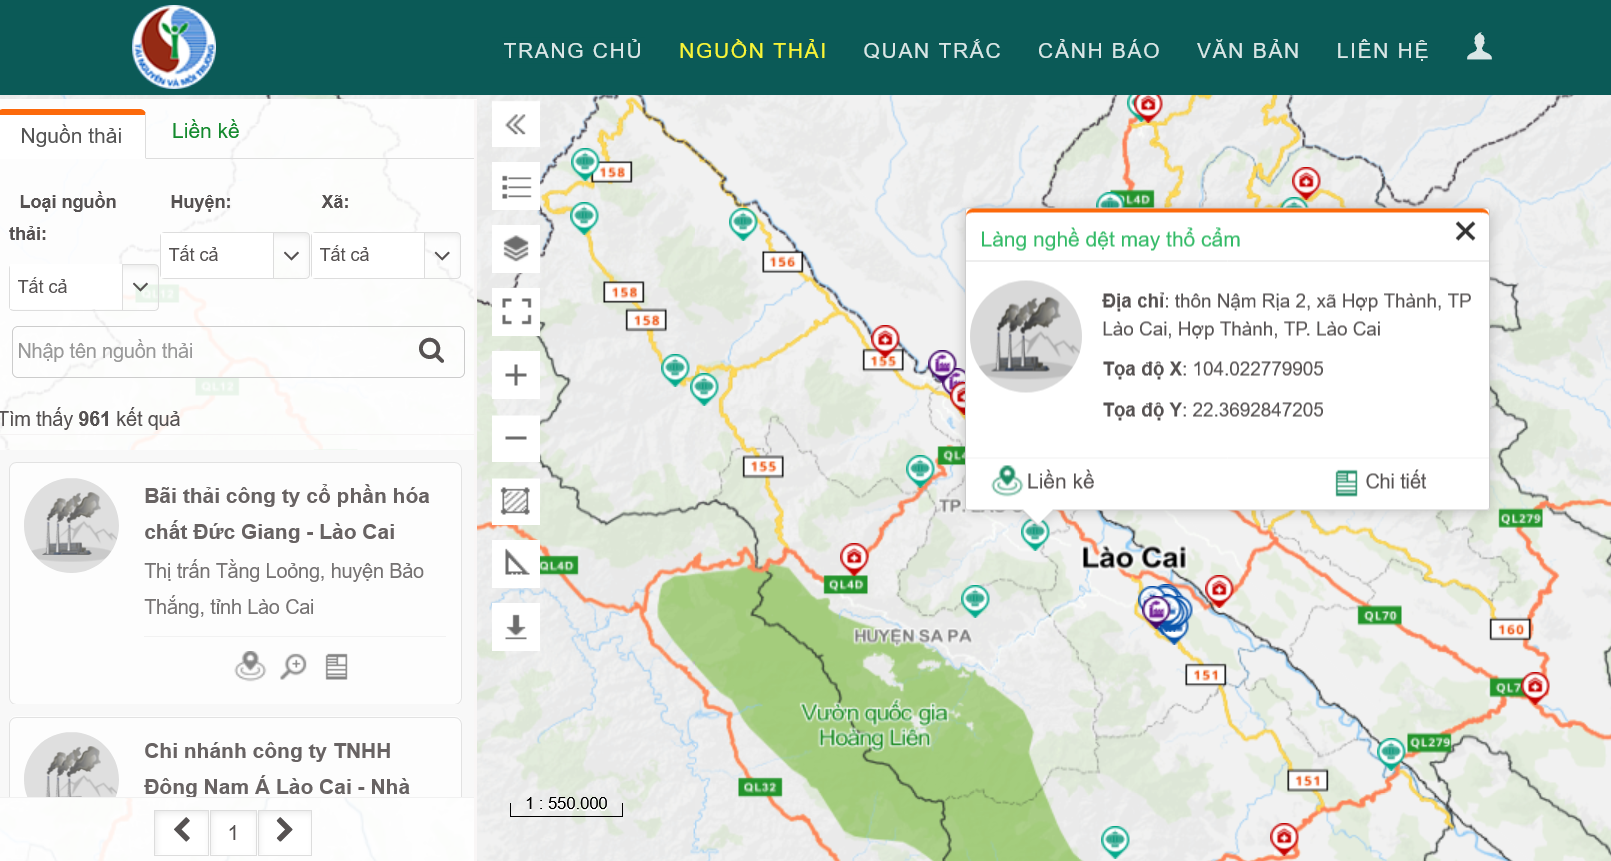Download the map data
This screenshot has width=1611, height=861.
click(x=516, y=627)
